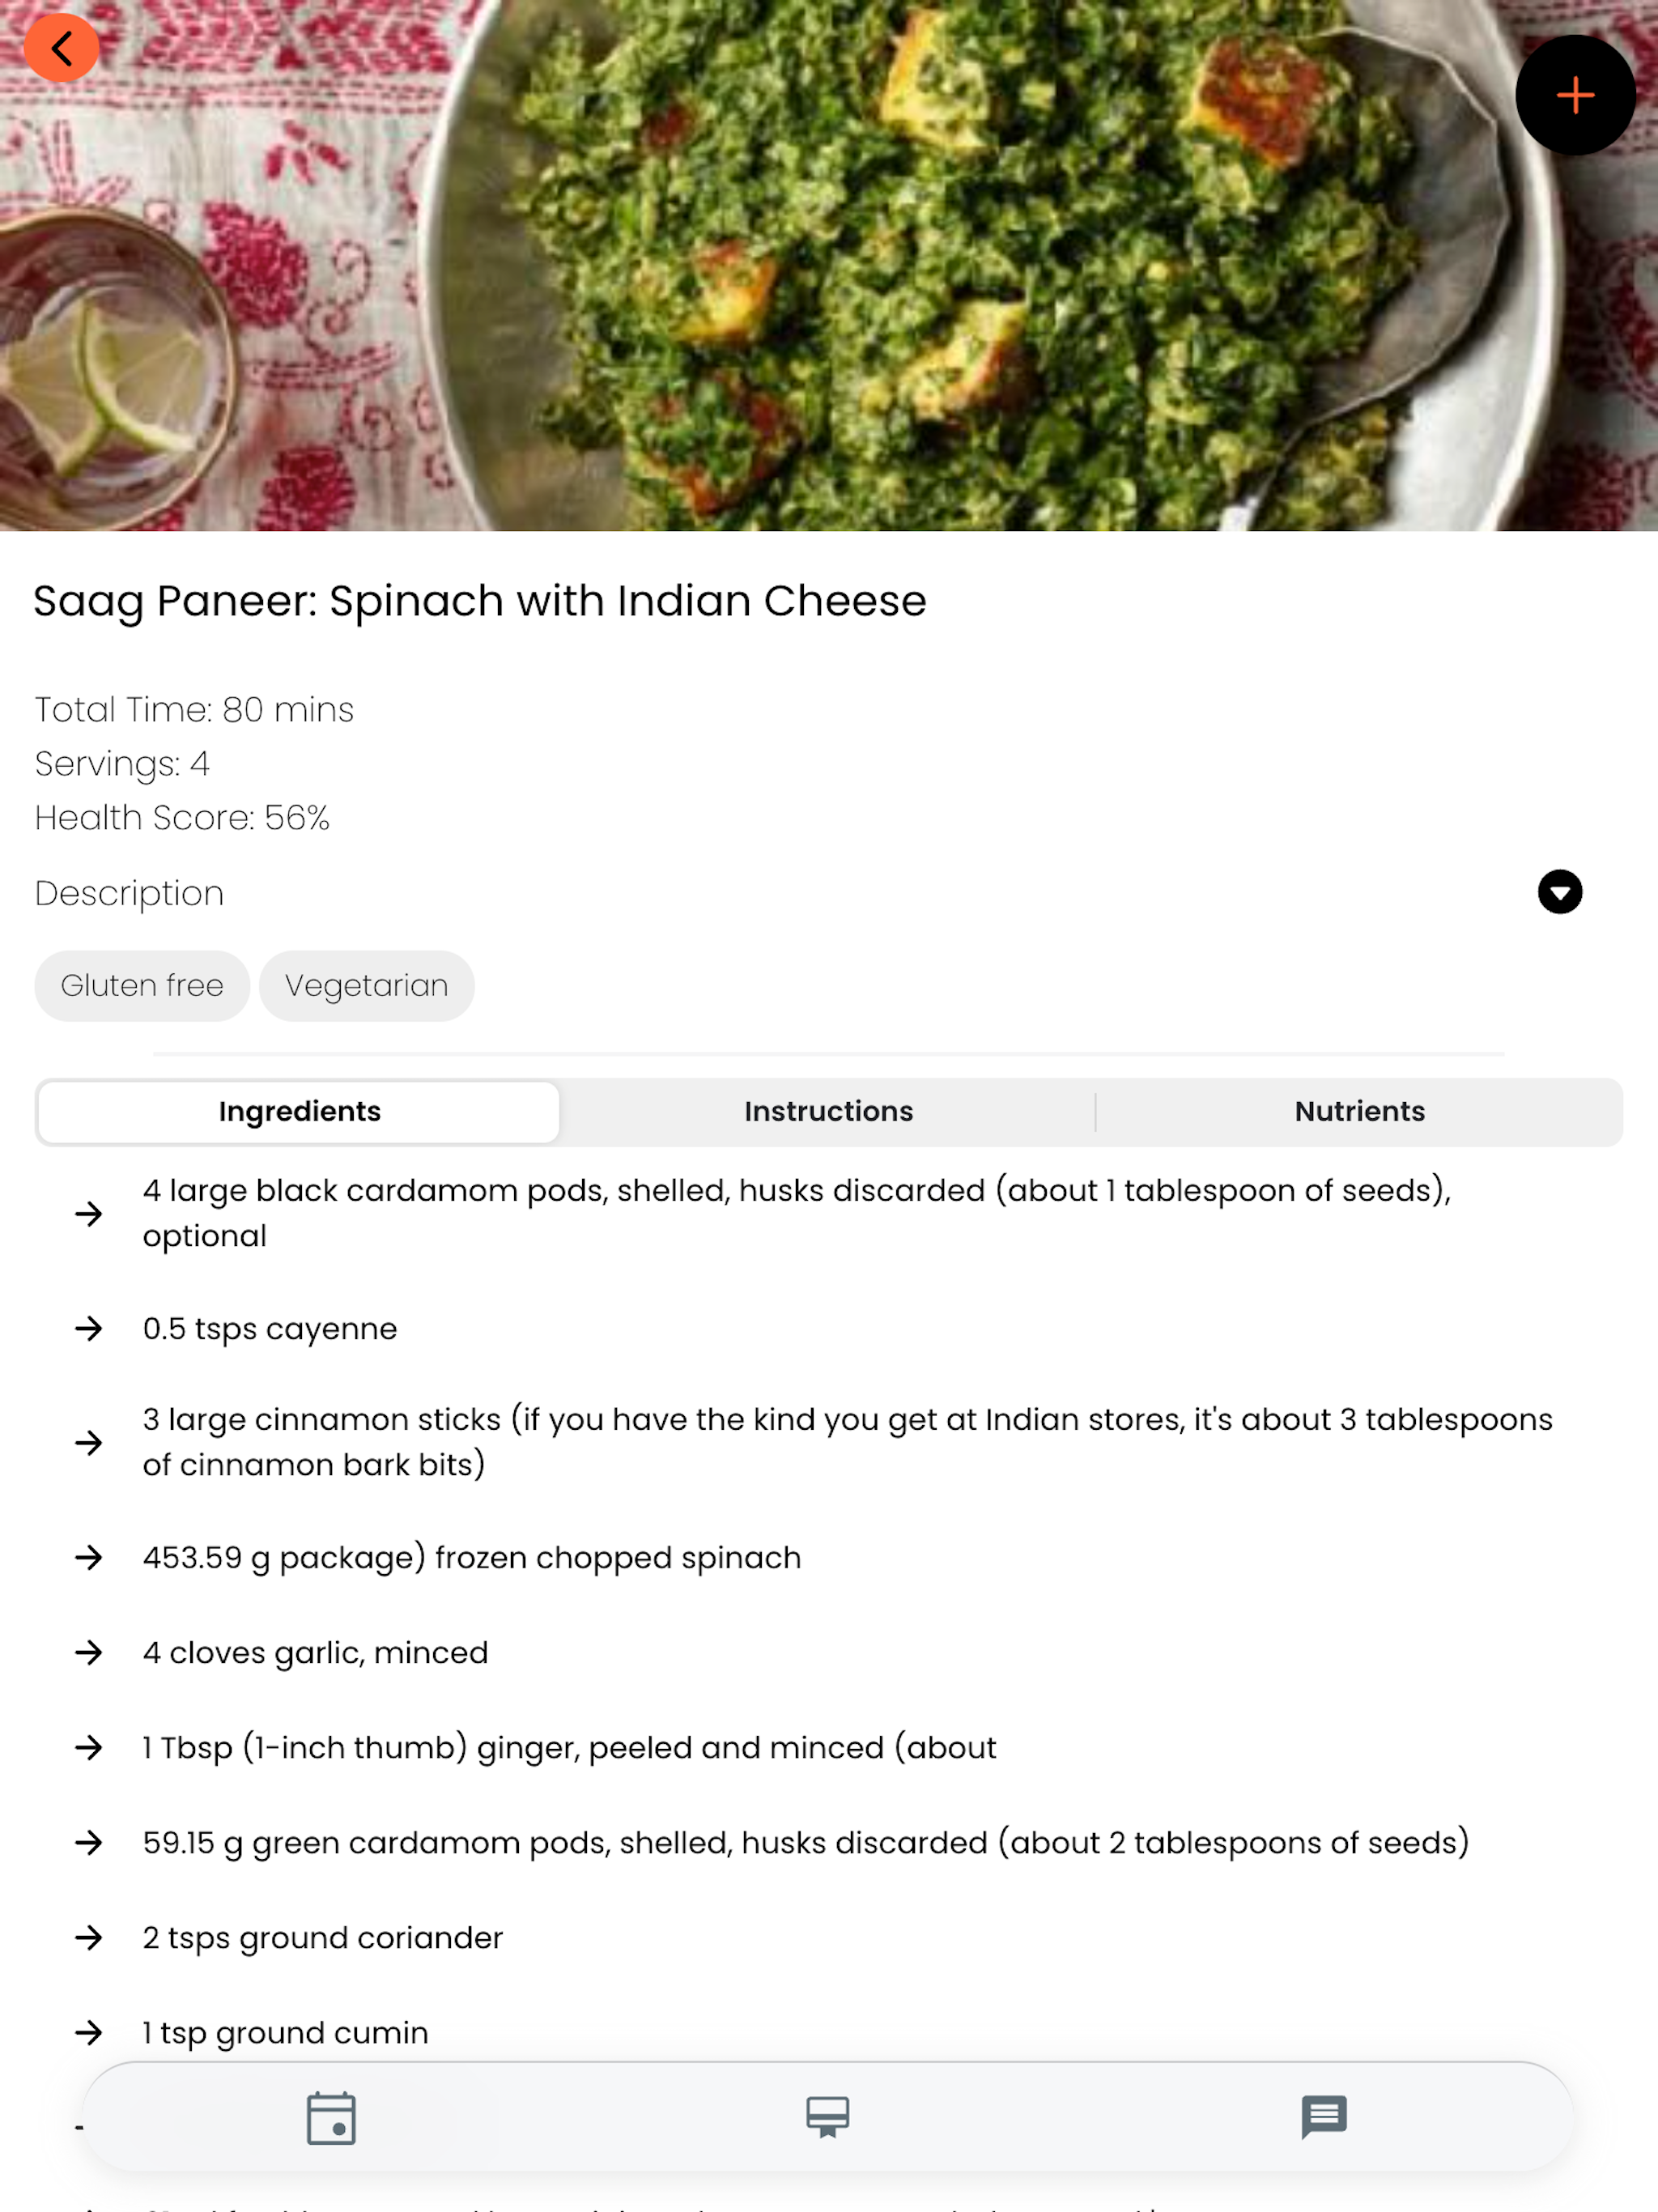This screenshot has width=1658, height=2212.
Task: Switch to the Instructions tab
Action: (828, 1111)
